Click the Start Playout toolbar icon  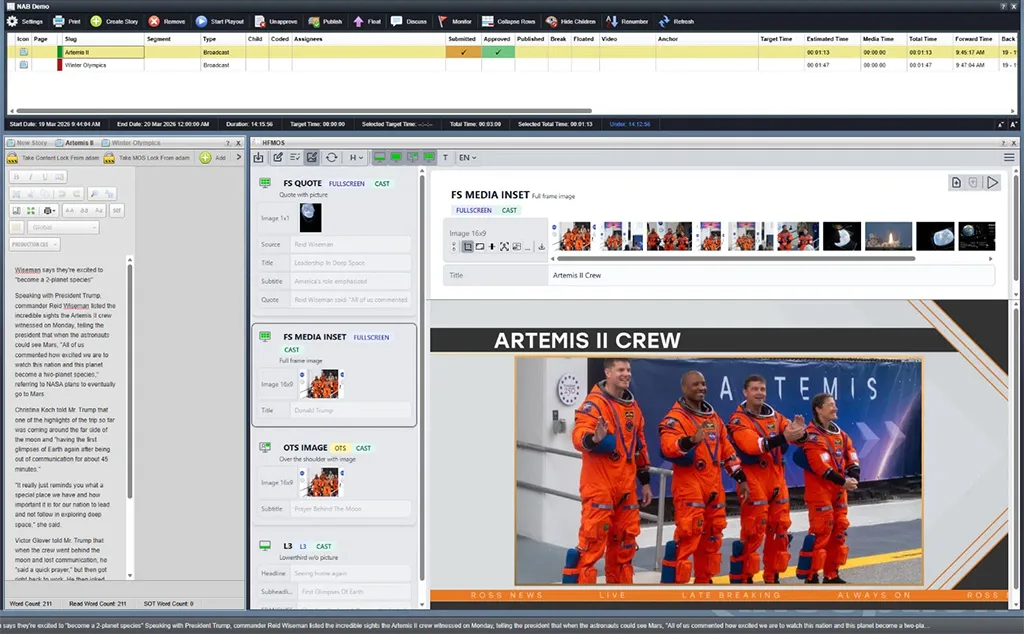(x=202, y=21)
